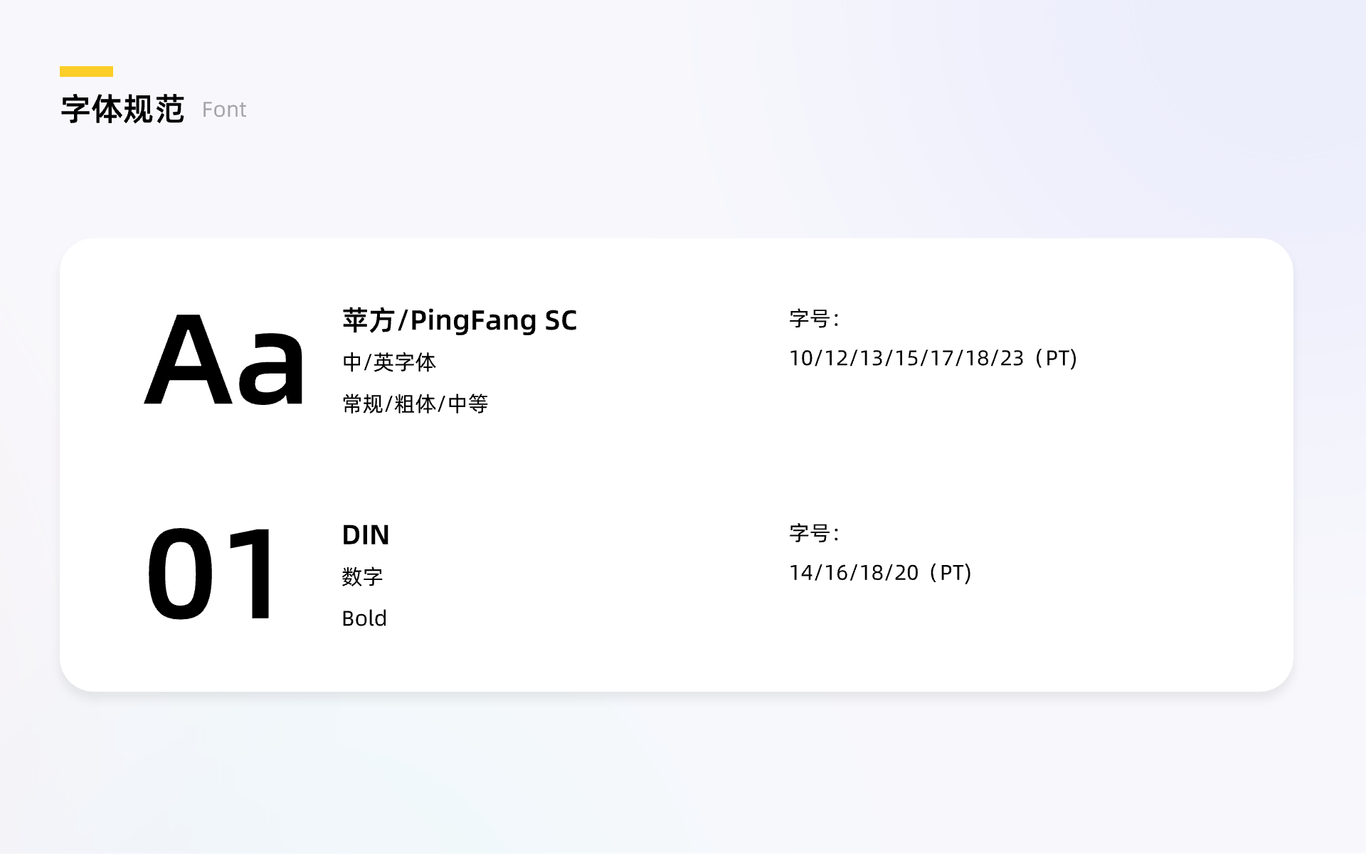Click the 10/12/13/15/17/18/23 (PT) size list
1366x854 pixels.
click(933, 358)
